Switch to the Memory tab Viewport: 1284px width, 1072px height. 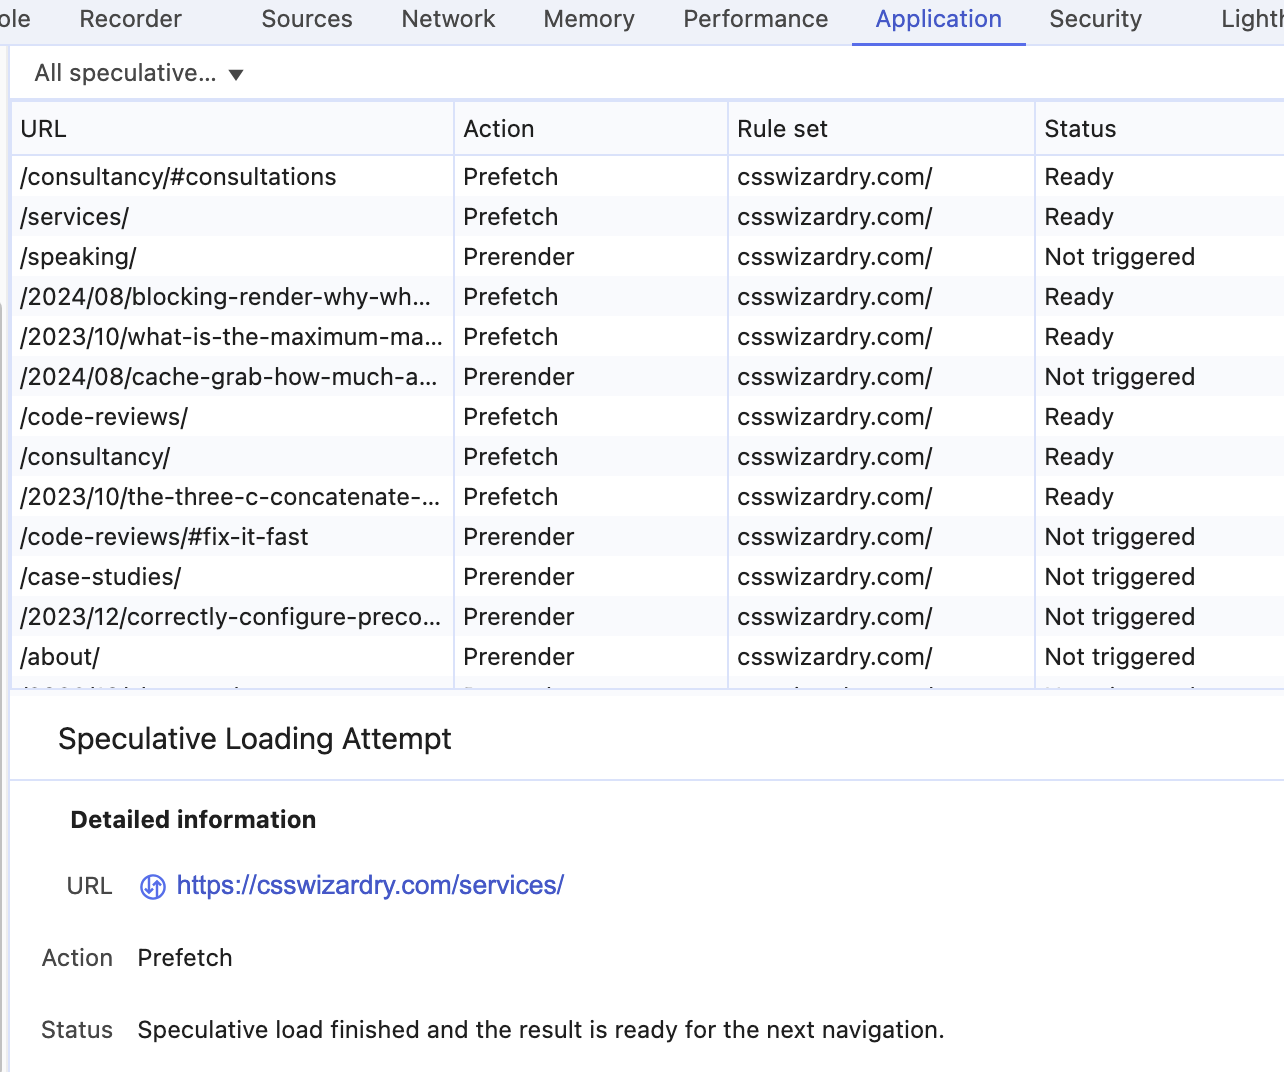click(x=589, y=19)
